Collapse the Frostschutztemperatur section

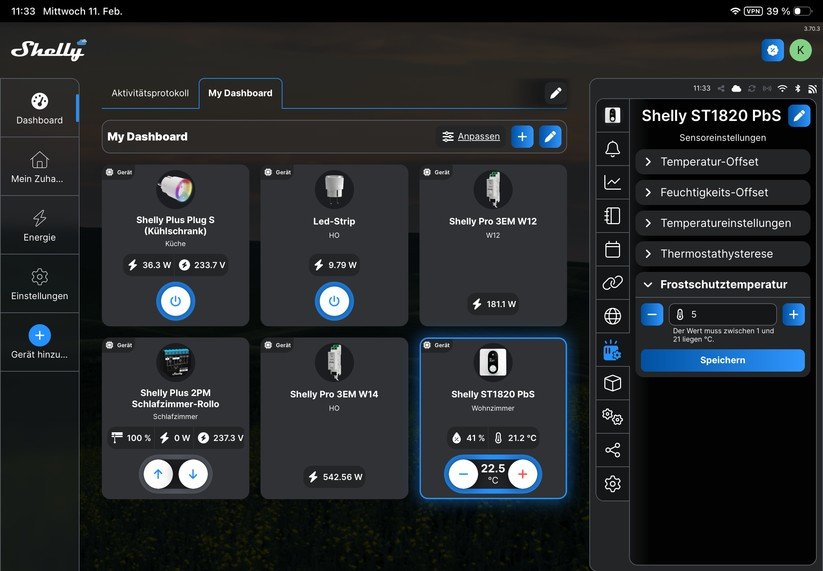pyautogui.click(x=722, y=284)
